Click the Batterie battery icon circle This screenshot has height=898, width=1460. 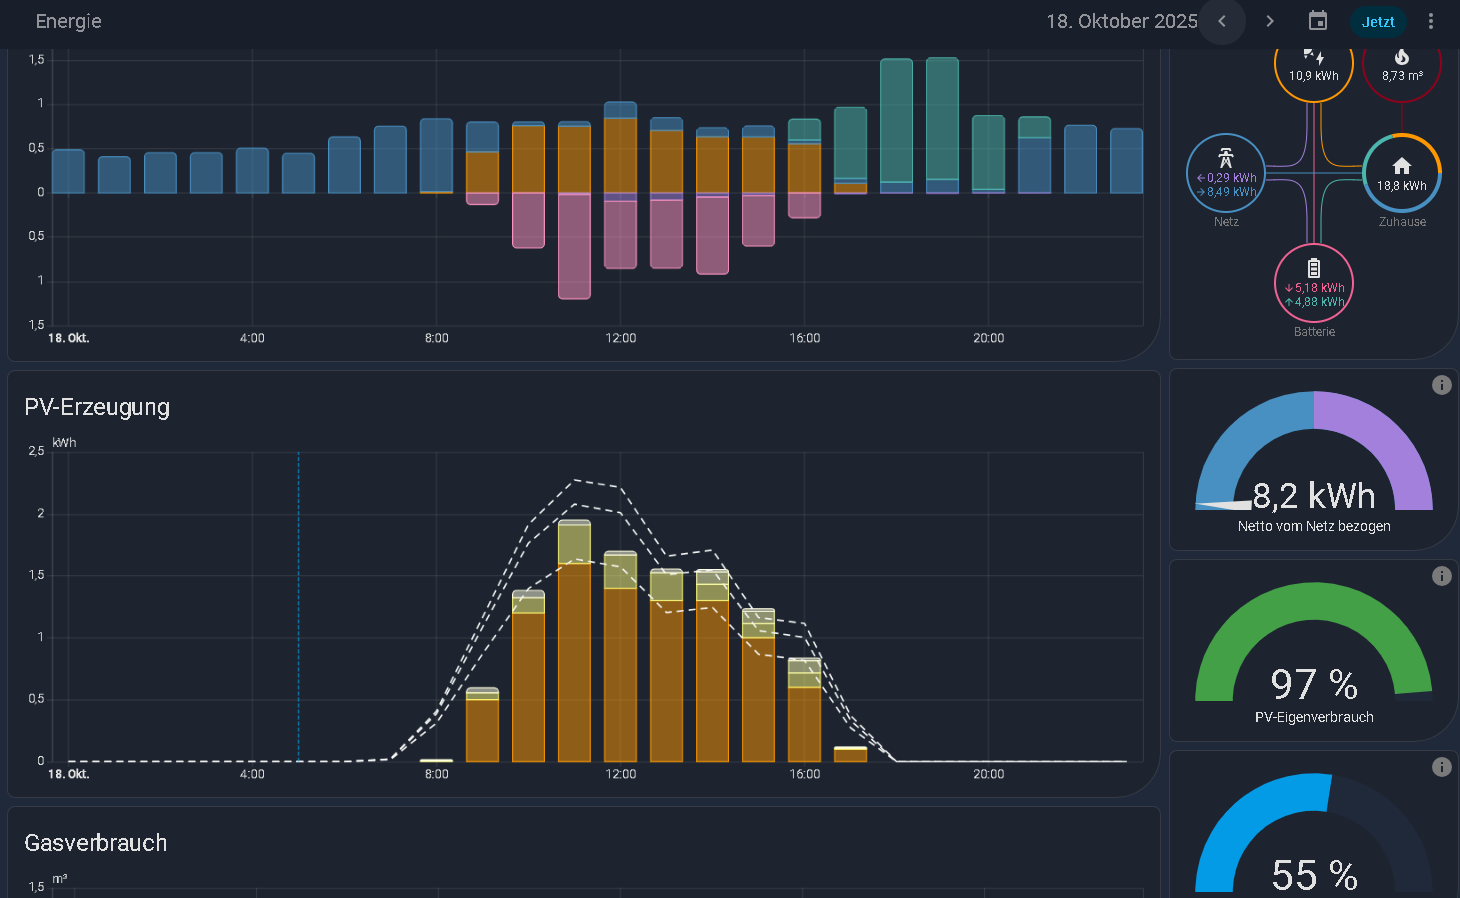(x=1314, y=283)
